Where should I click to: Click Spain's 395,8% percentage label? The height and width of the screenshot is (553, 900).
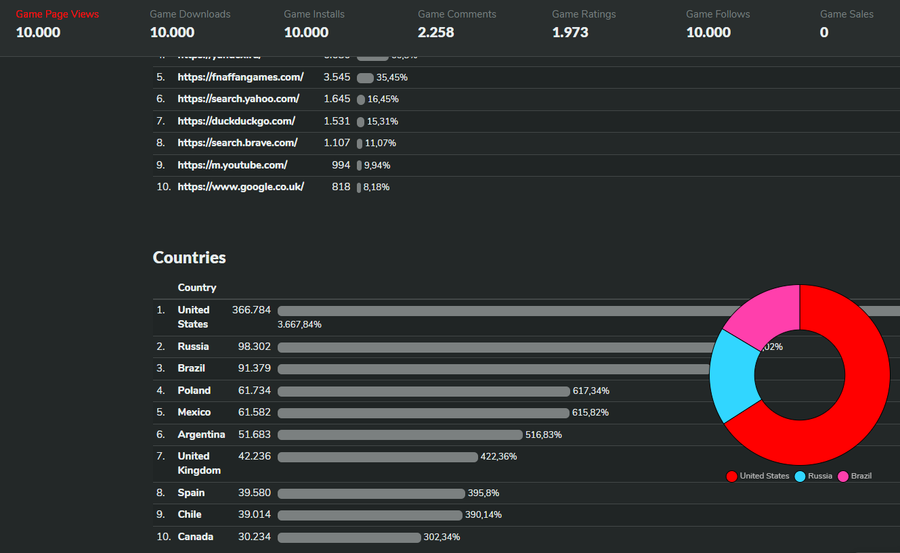point(483,493)
